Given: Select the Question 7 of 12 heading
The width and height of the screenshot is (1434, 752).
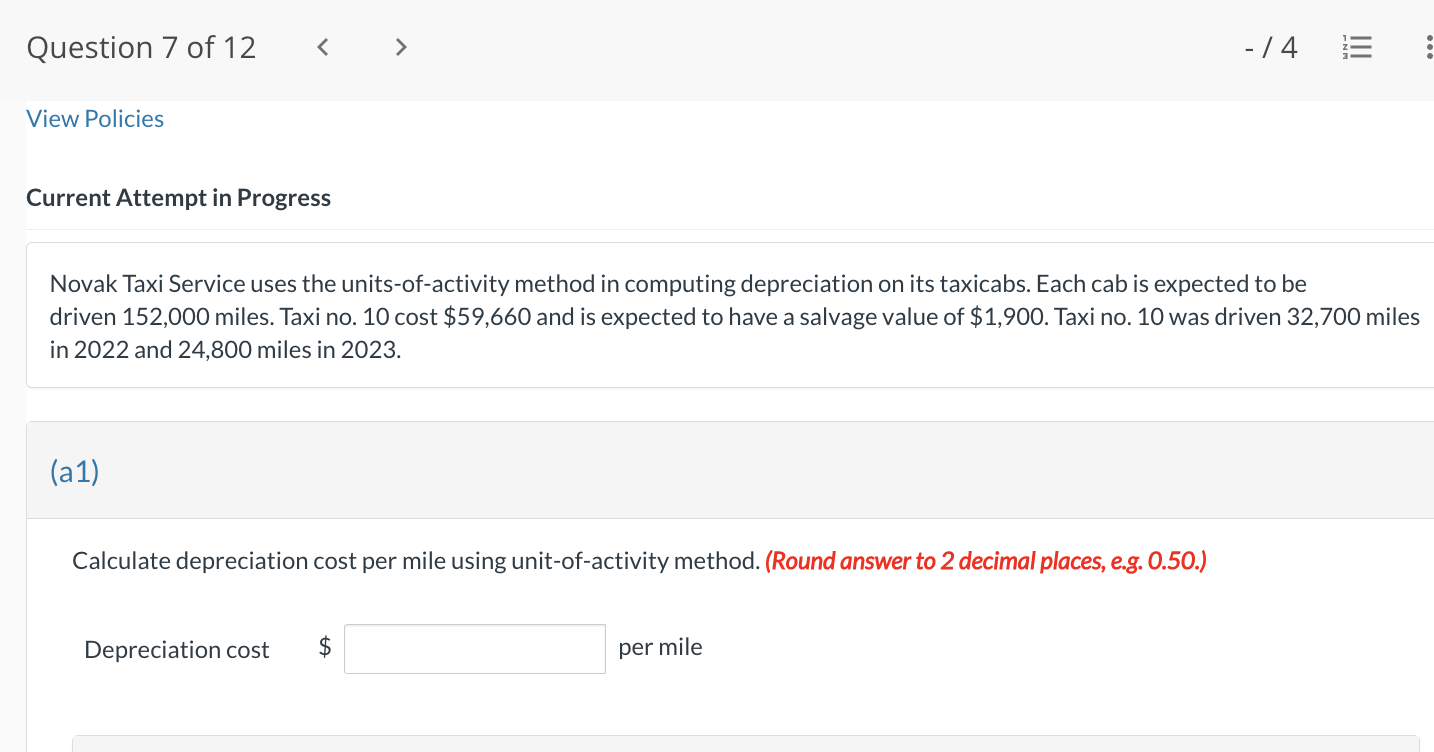Looking at the screenshot, I should 141,46.
